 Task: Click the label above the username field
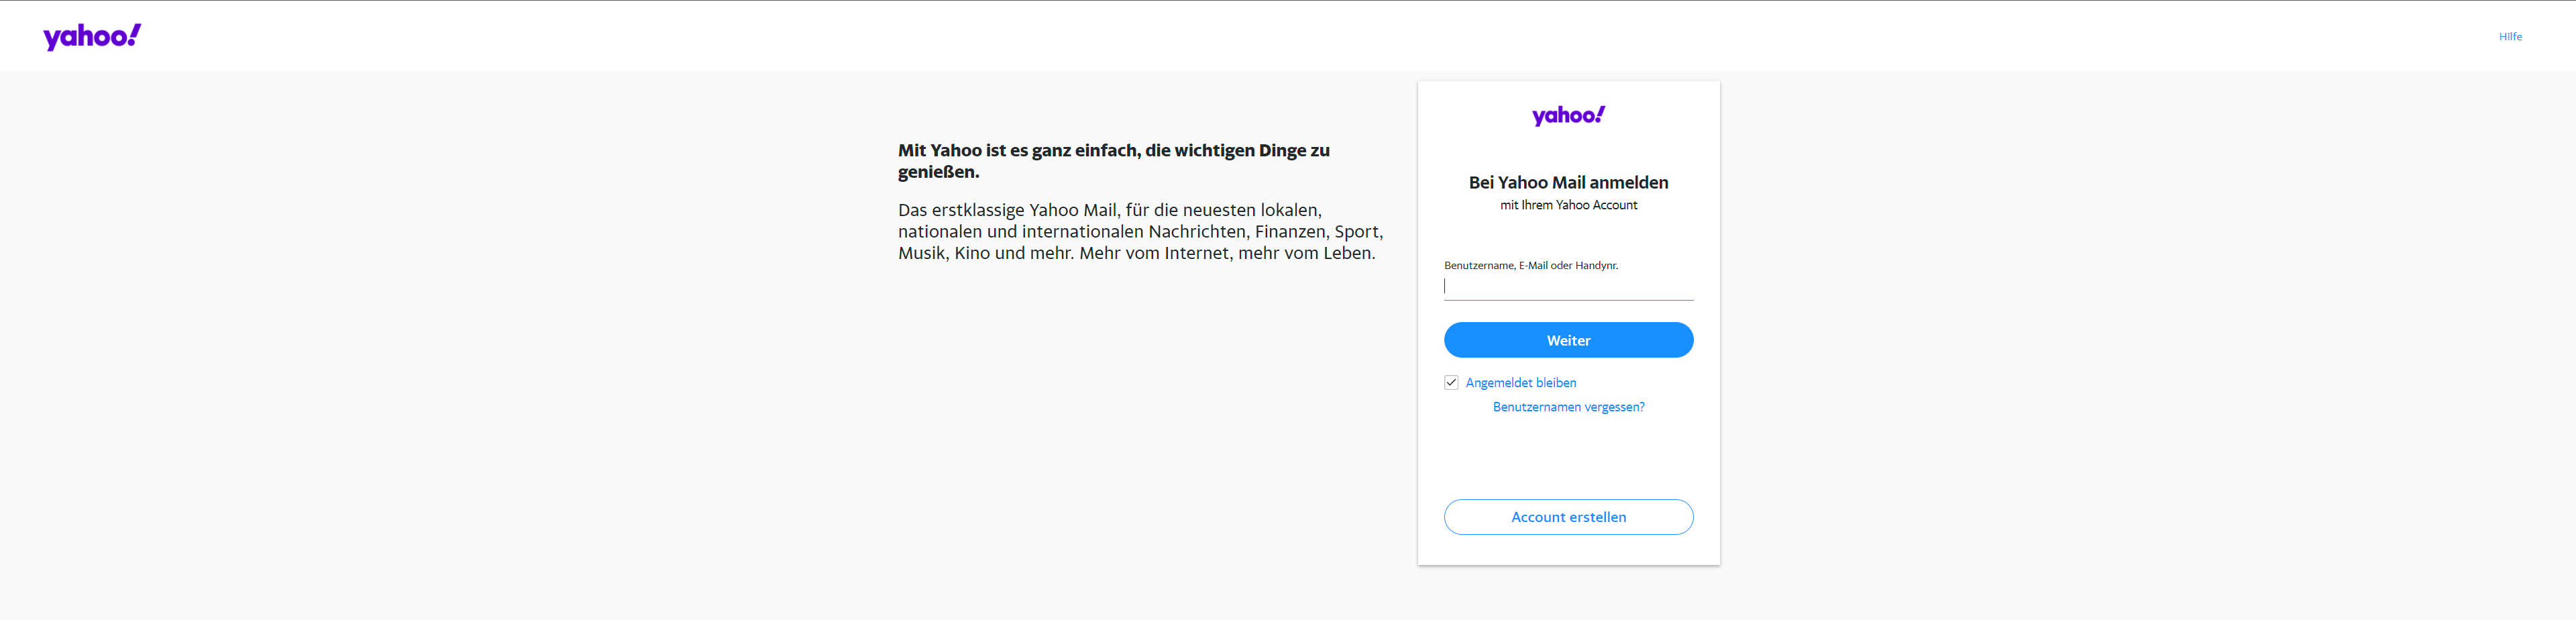1530,265
